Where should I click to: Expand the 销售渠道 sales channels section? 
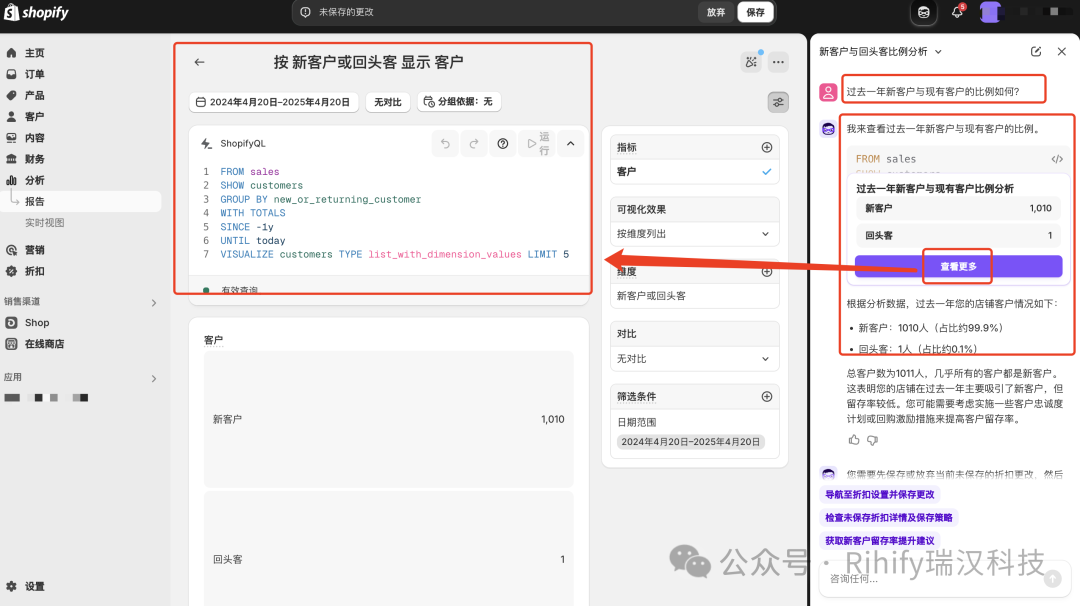point(154,302)
